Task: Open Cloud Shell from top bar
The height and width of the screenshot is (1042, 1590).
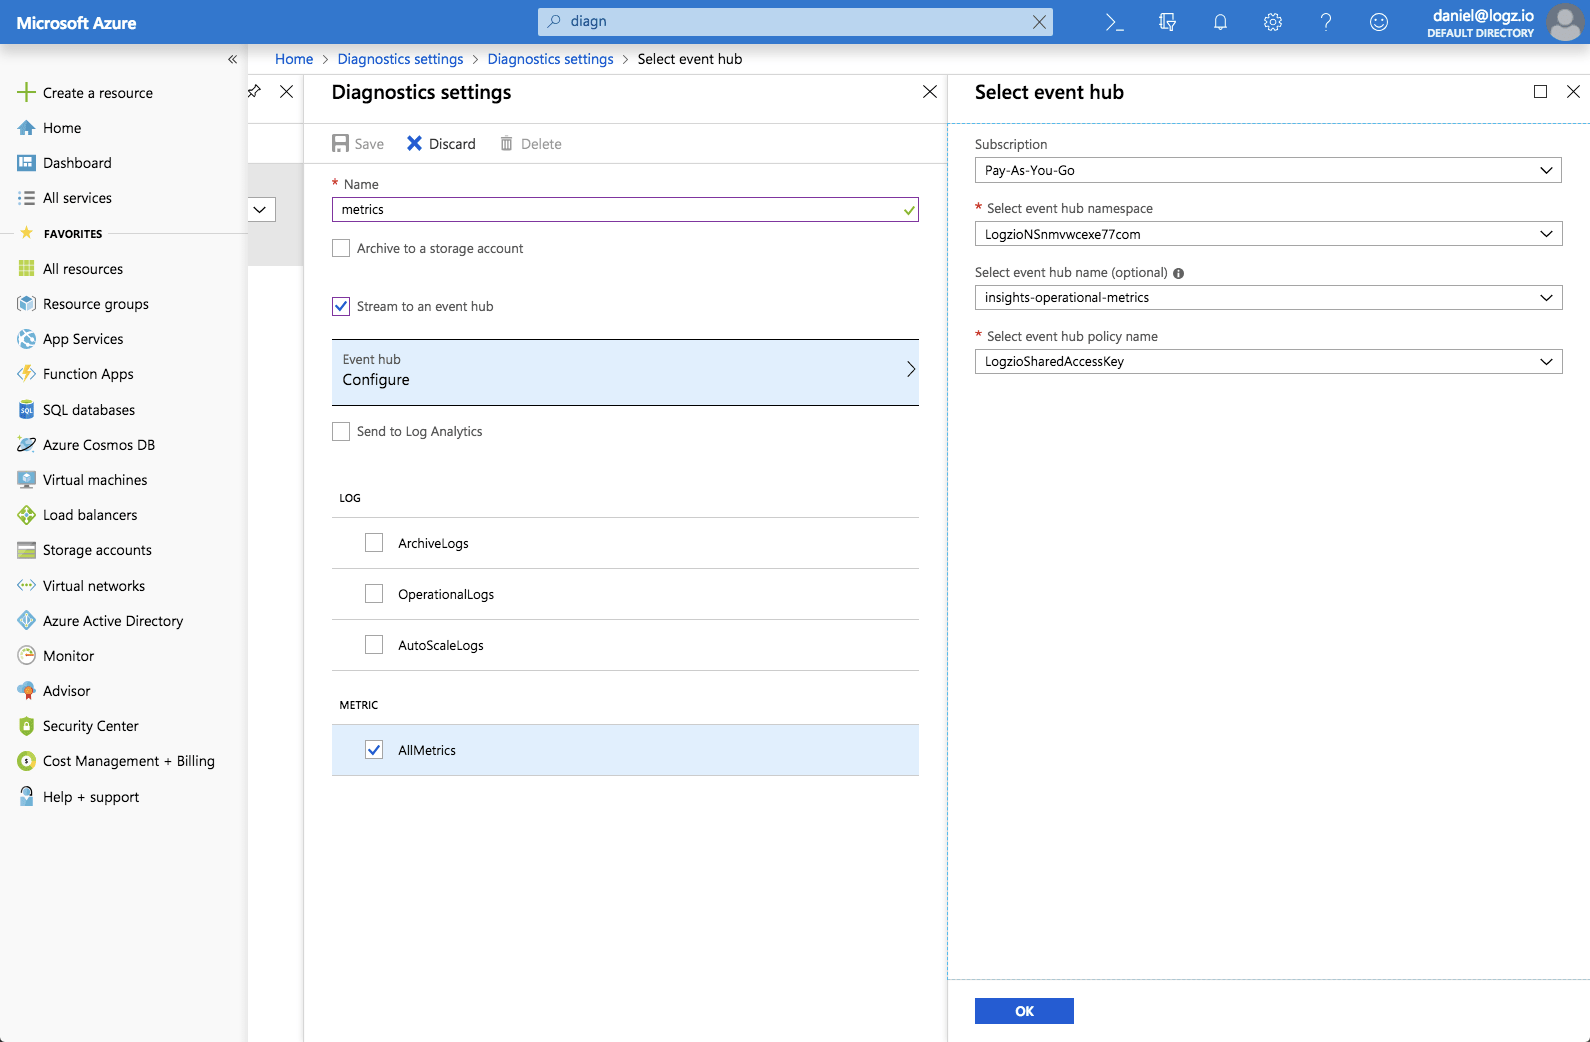Action: (x=1114, y=22)
